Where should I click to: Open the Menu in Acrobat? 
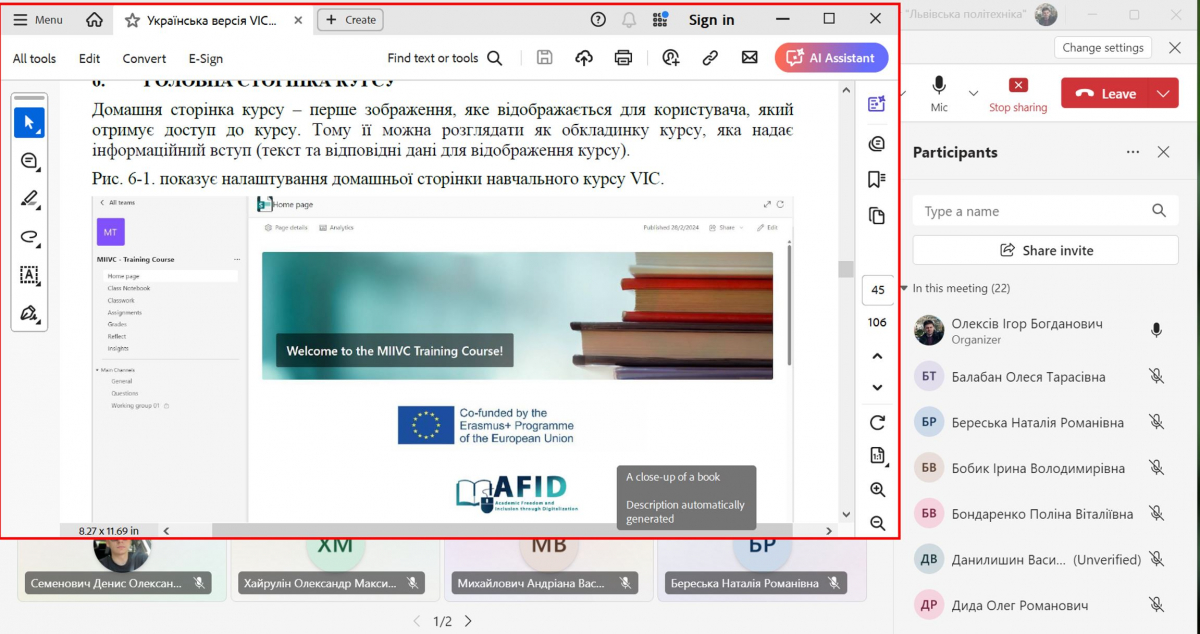click(x=37, y=19)
